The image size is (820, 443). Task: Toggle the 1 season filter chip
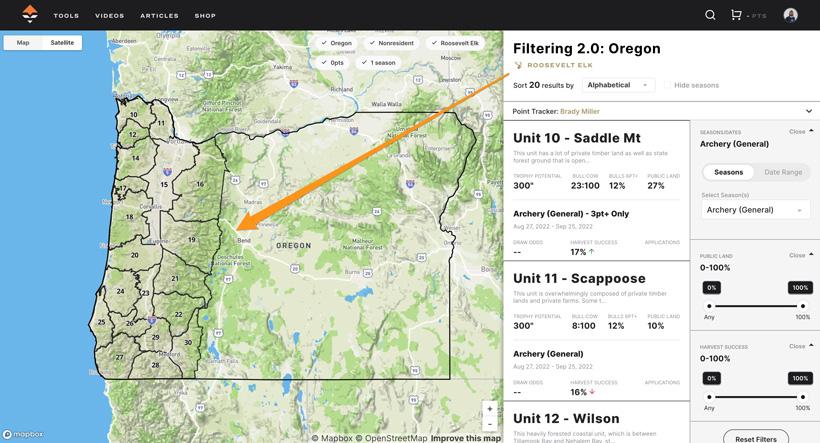(380, 62)
